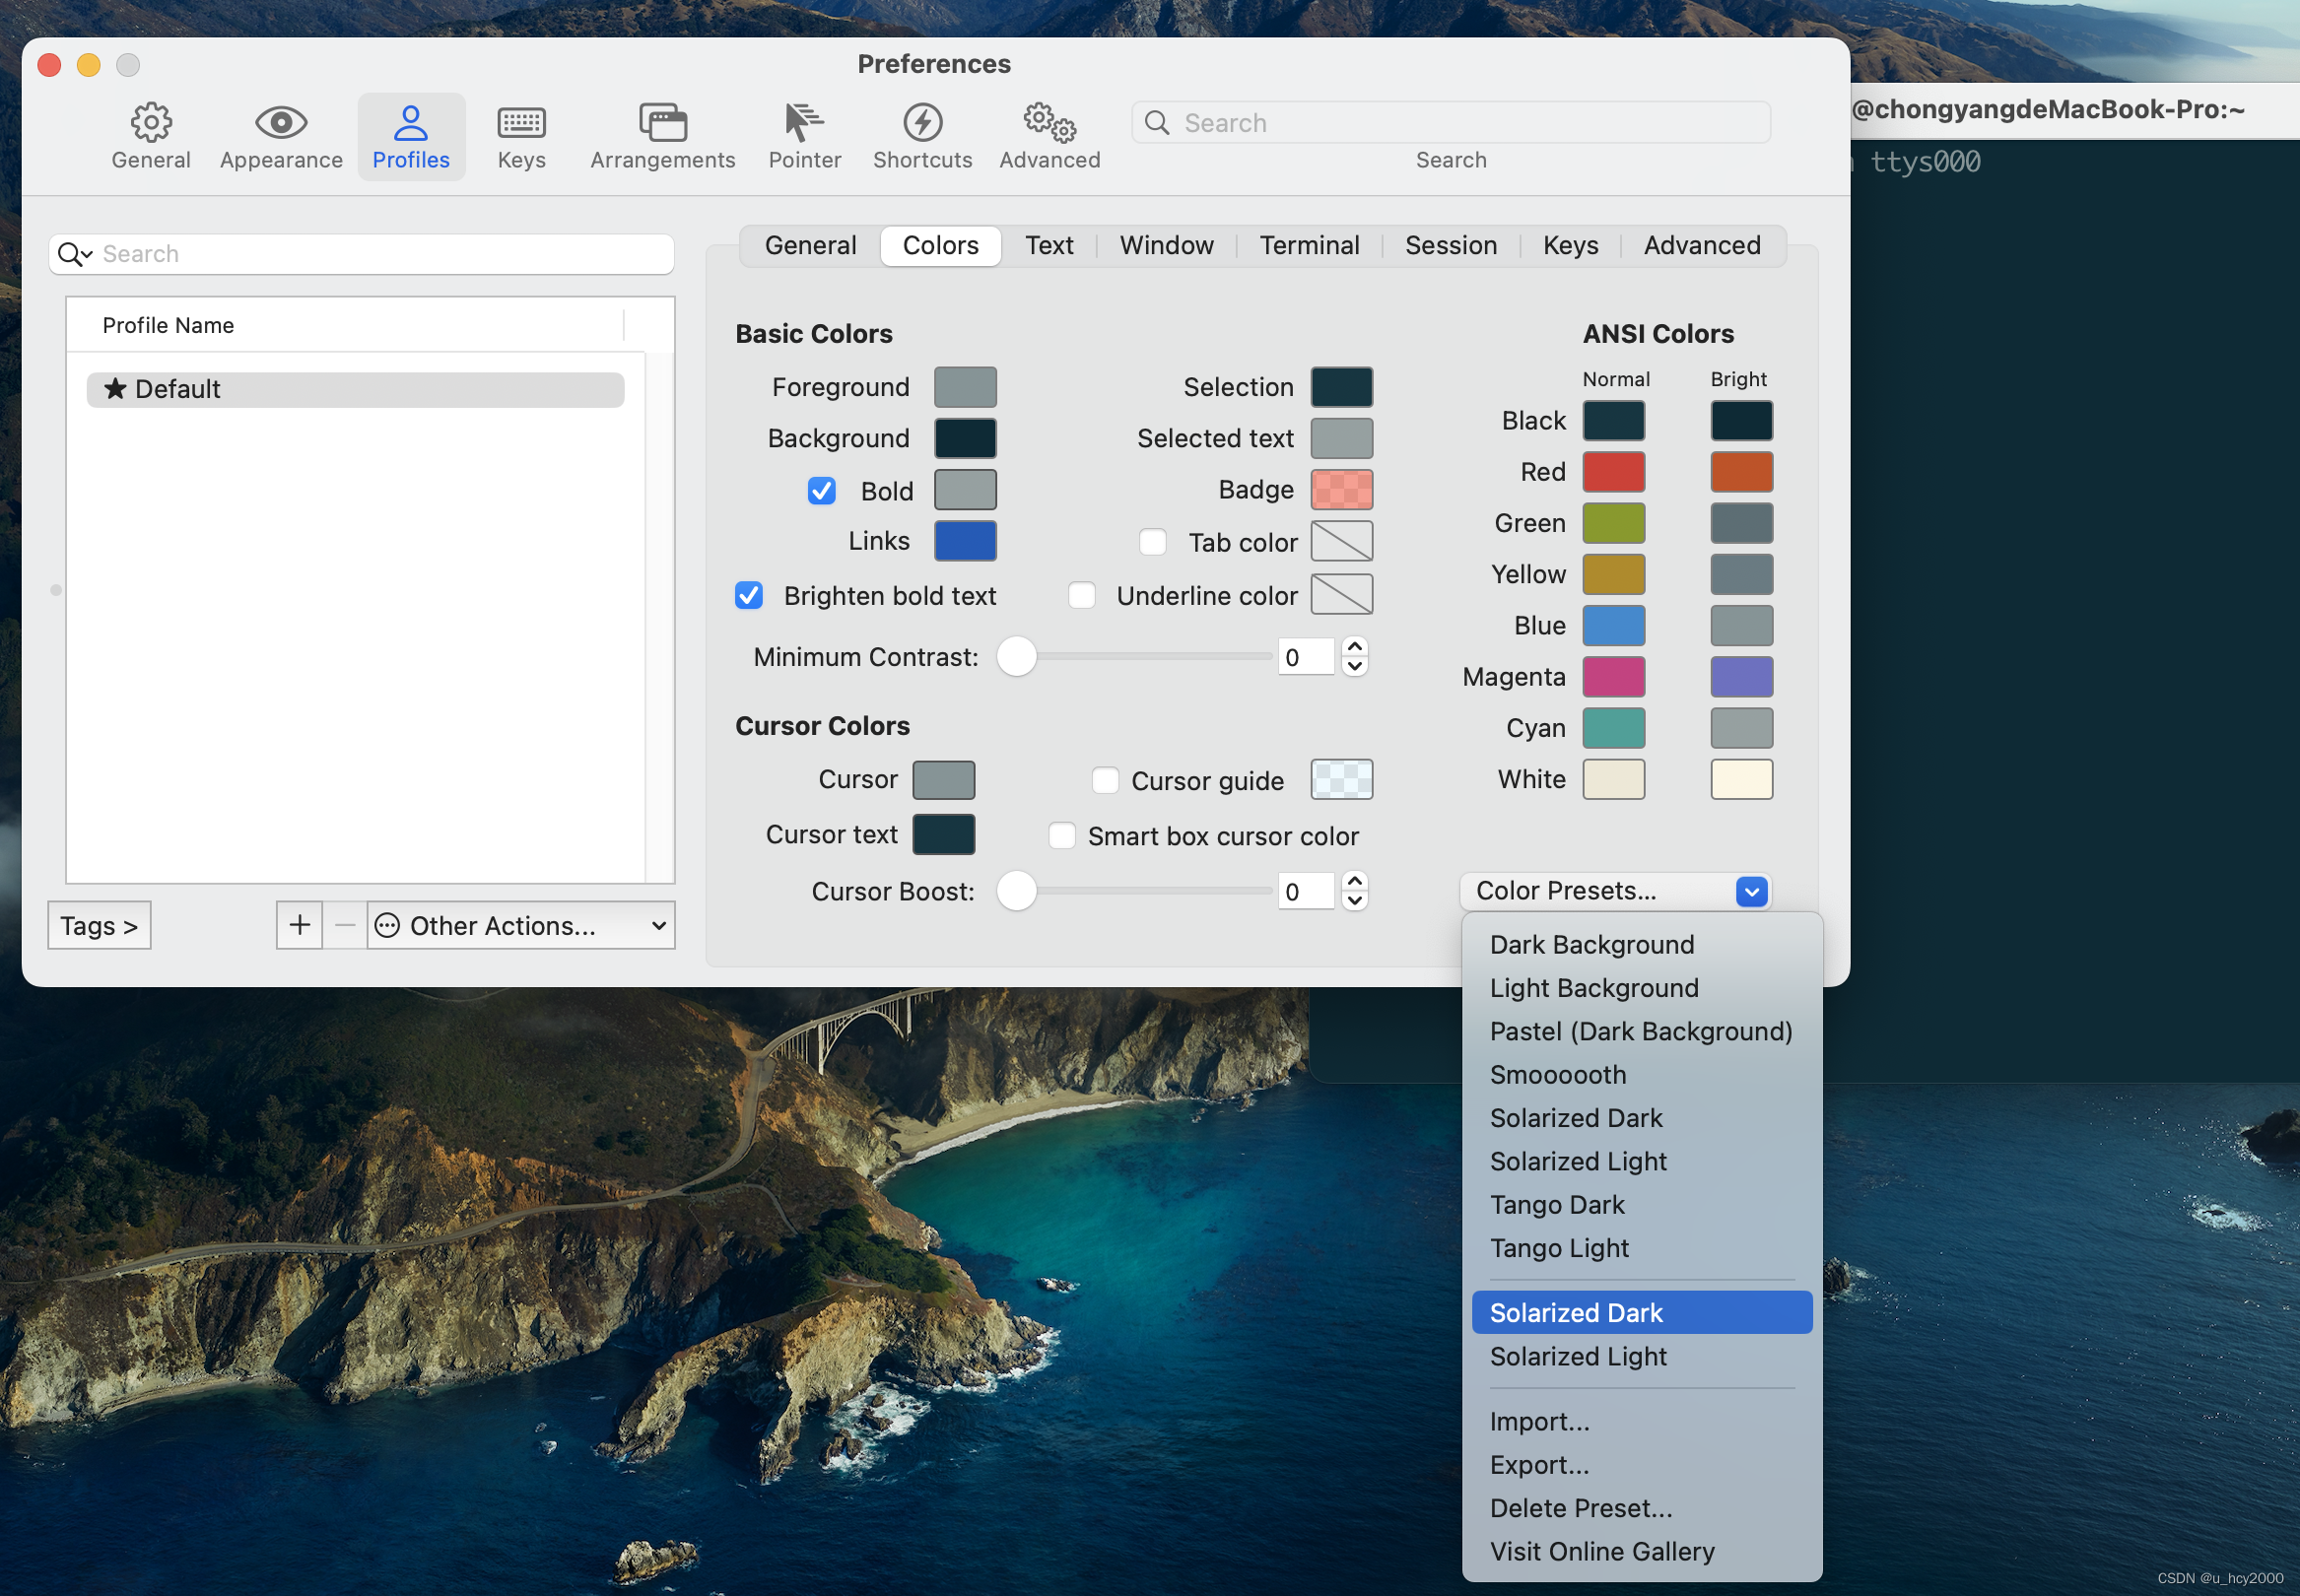The width and height of the screenshot is (2300, 1596).
Task: Click the plus icon to add a profile
Action: (299, 925)
